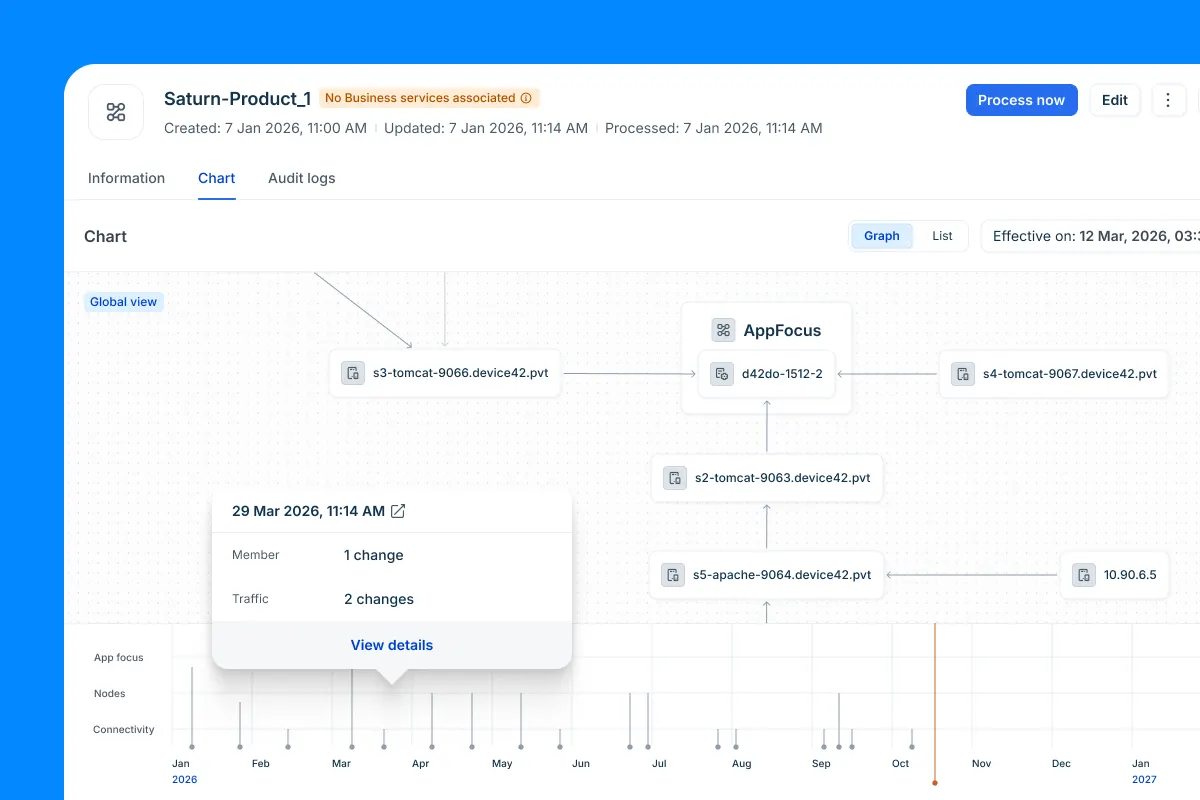The image size is (1200, 800).
Task: Click the Connectivity timeline row label
Action: [x=124, y=730]
